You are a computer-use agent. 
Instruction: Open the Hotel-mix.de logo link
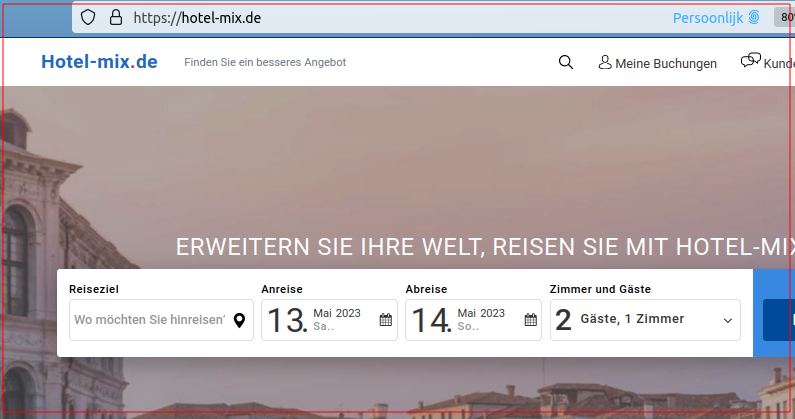tap(99, 62)
